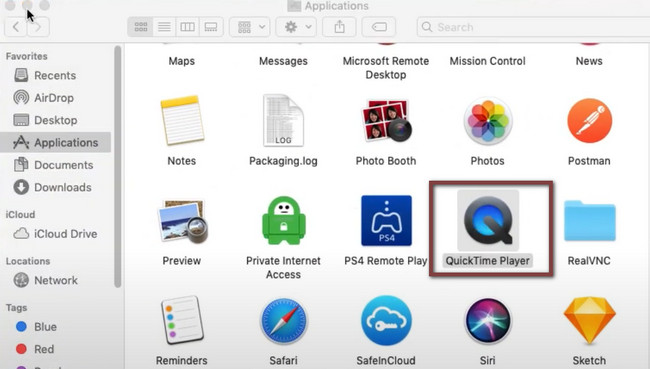The width and height of the screenshot is (650, 369).
Task: Open the gear Action menu dropdown
Action: tap(296, 27)
